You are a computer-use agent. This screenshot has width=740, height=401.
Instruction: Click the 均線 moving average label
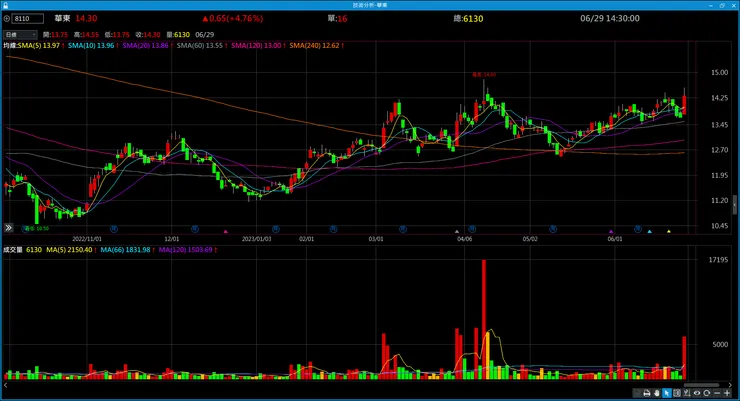tap(10, 46)
